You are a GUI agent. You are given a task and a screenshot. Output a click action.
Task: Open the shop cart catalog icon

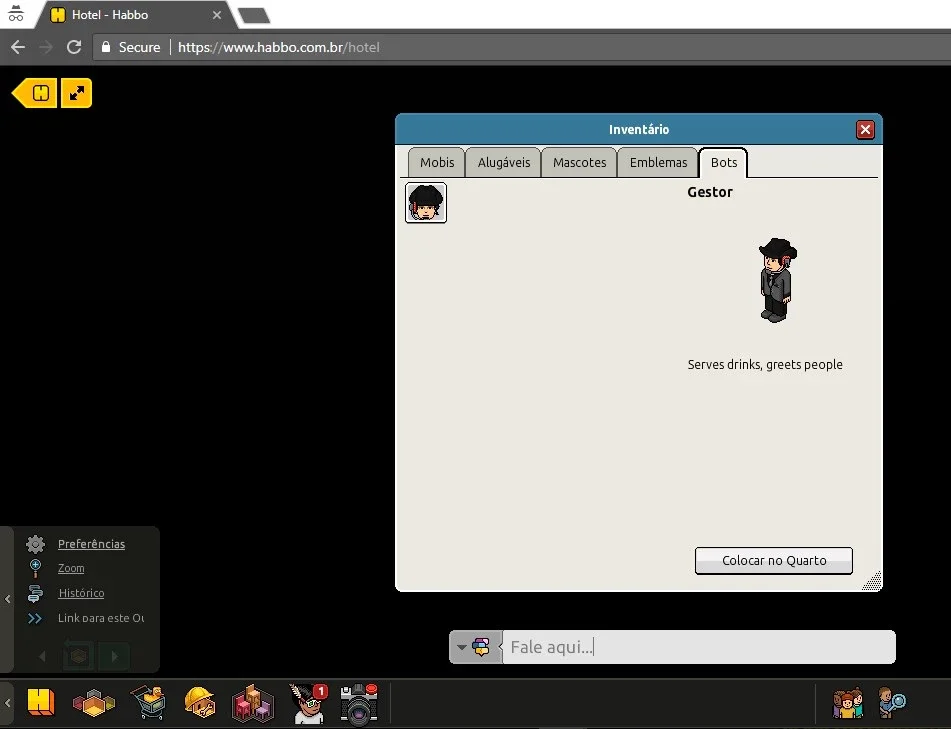coord(148,702)
